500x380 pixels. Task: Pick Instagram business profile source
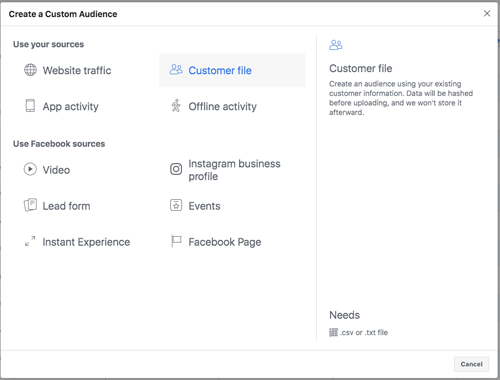[x=234, y=170]
